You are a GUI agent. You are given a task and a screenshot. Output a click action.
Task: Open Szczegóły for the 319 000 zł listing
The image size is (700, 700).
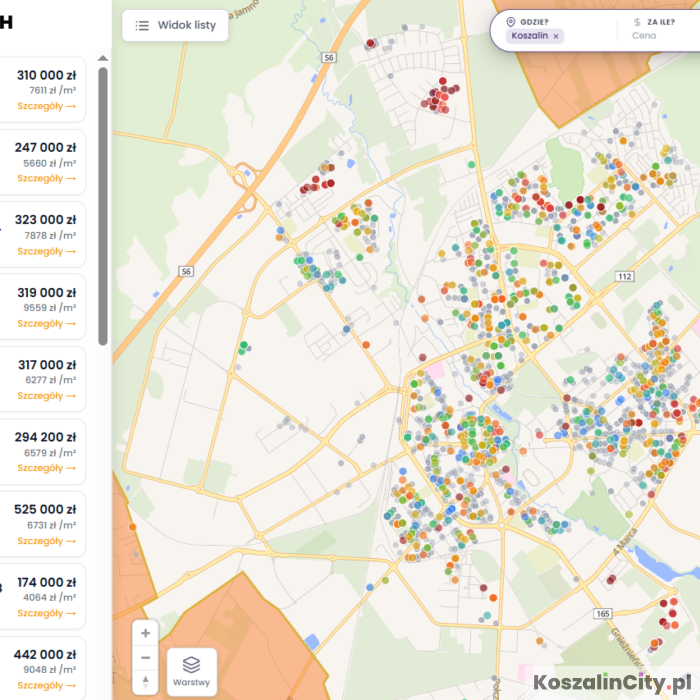point(46,323)
